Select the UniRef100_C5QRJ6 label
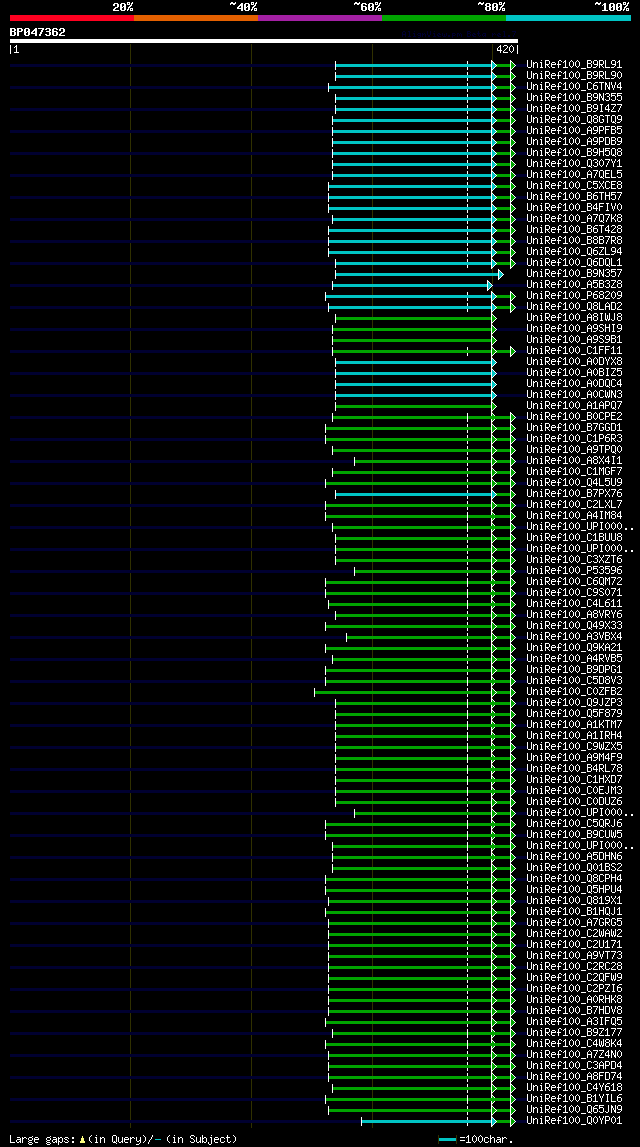 coord(574,824)
